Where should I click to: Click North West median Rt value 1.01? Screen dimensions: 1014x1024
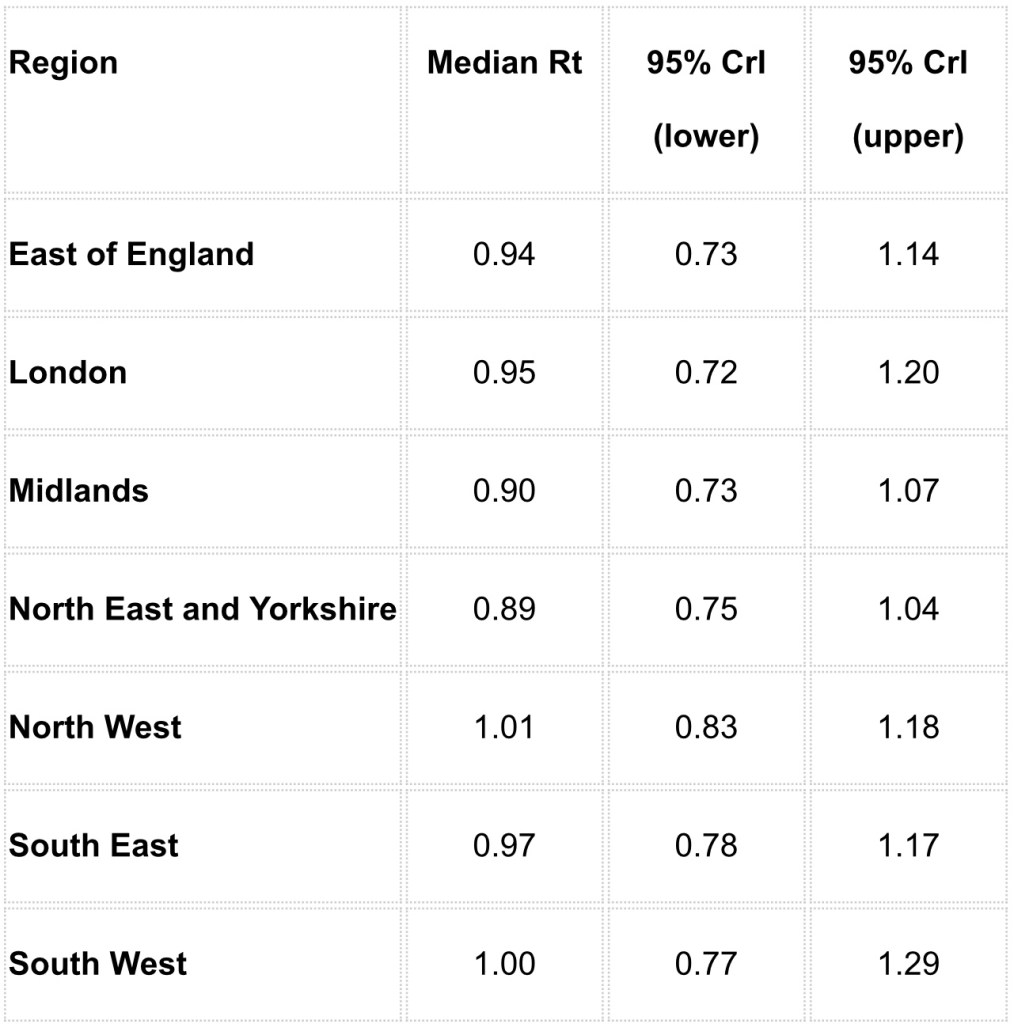click(504, 727)
